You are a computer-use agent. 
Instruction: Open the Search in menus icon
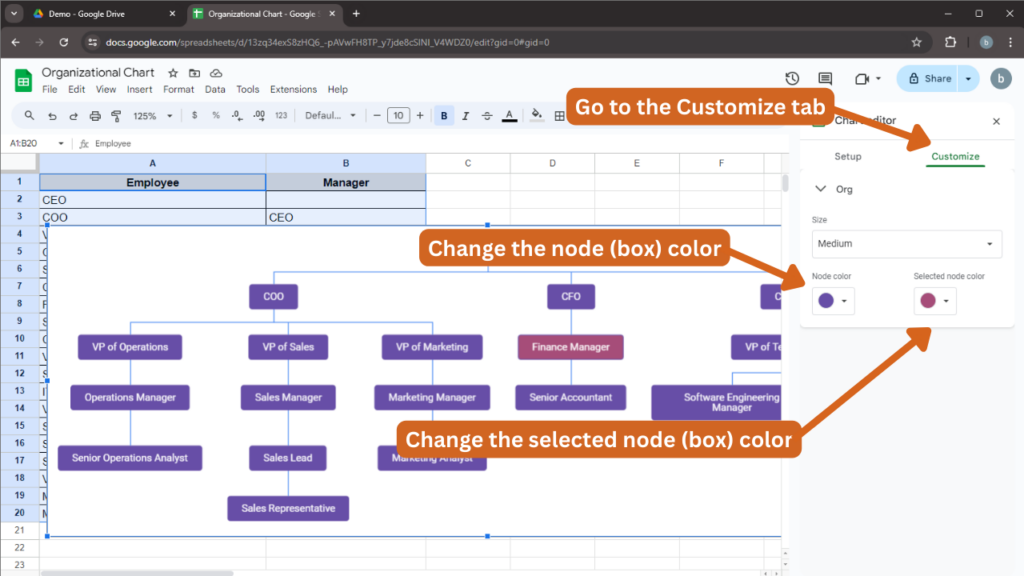coord(30,115)
